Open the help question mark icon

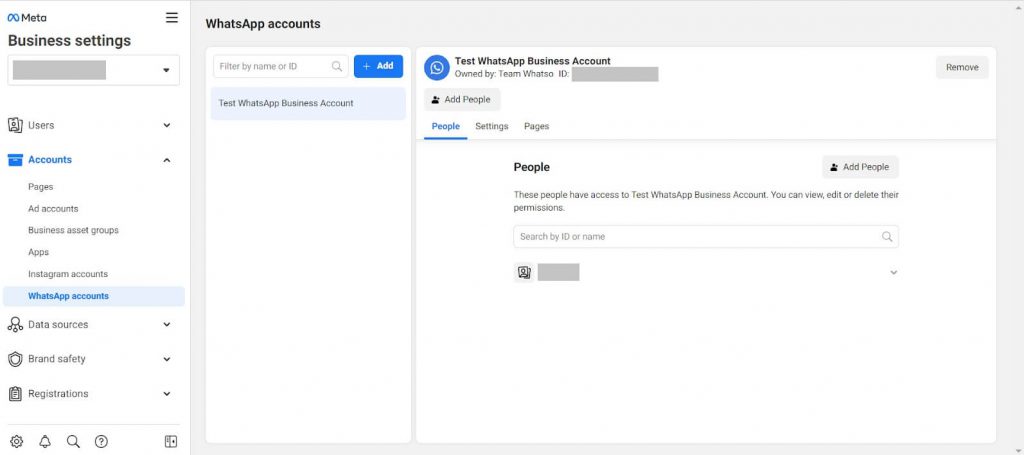click(x=101, y=441)
